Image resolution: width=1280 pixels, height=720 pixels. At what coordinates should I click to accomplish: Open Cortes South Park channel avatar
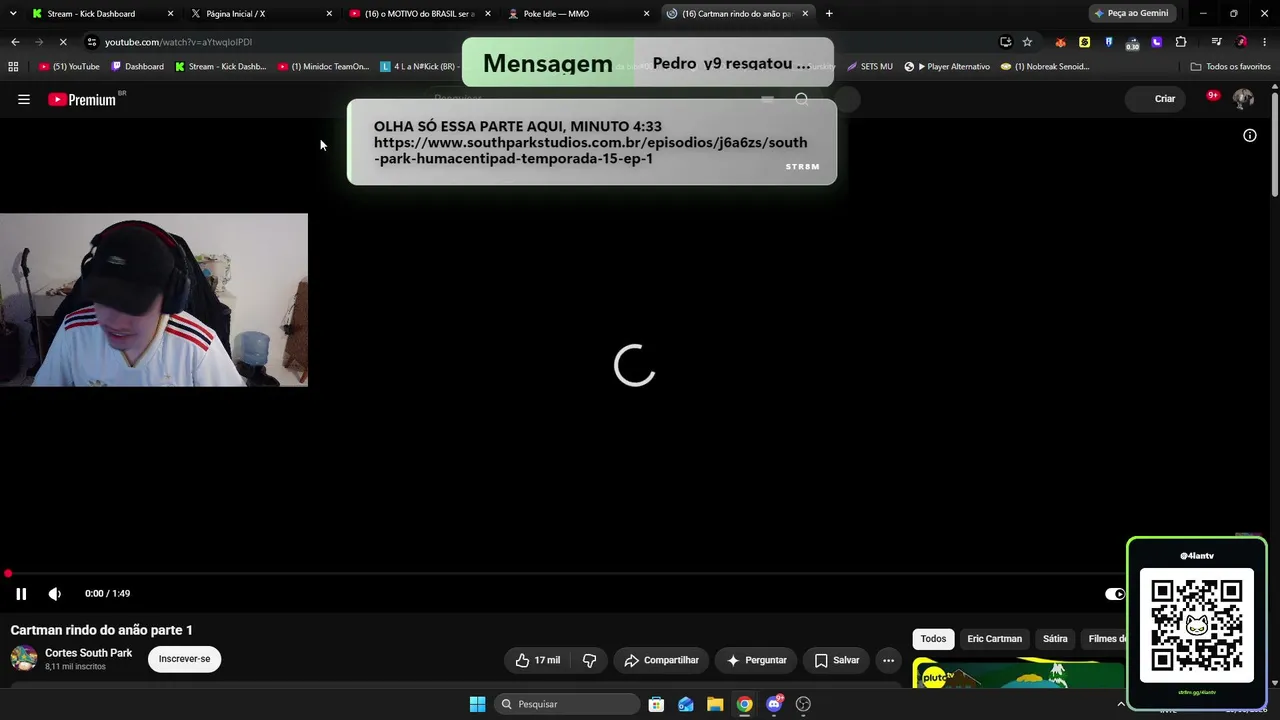click(24, 659)
